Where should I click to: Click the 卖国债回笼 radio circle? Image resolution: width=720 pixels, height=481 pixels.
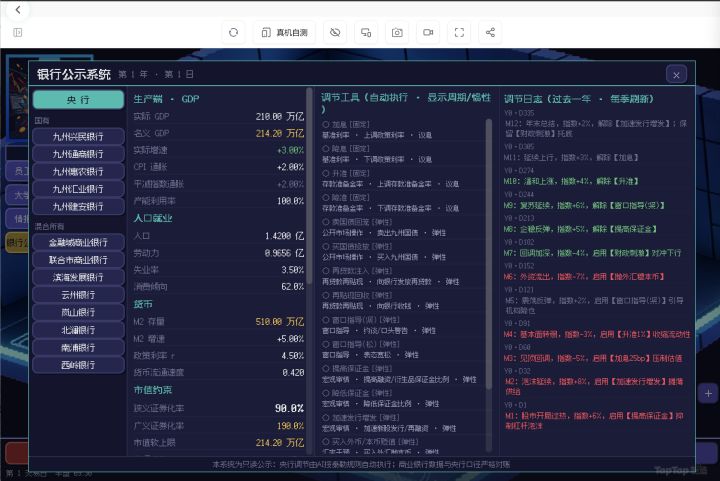326,222
